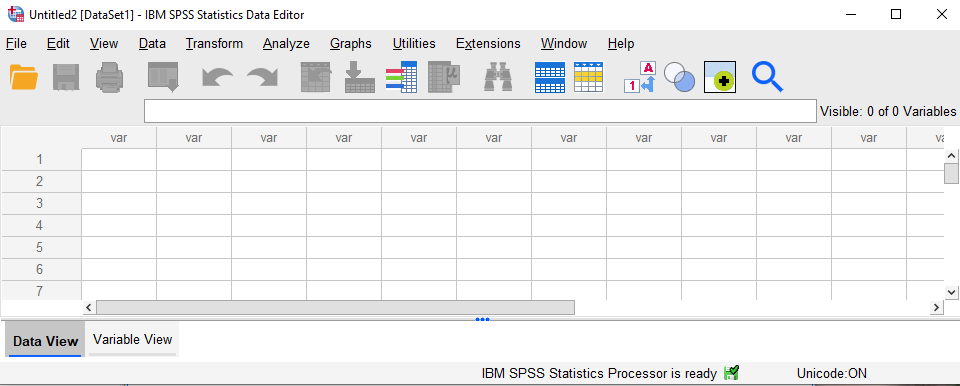The width and height of the screenshot is (960, 386).
Task: Click the Find binoculars icon
Action: [x=498, y=78]
